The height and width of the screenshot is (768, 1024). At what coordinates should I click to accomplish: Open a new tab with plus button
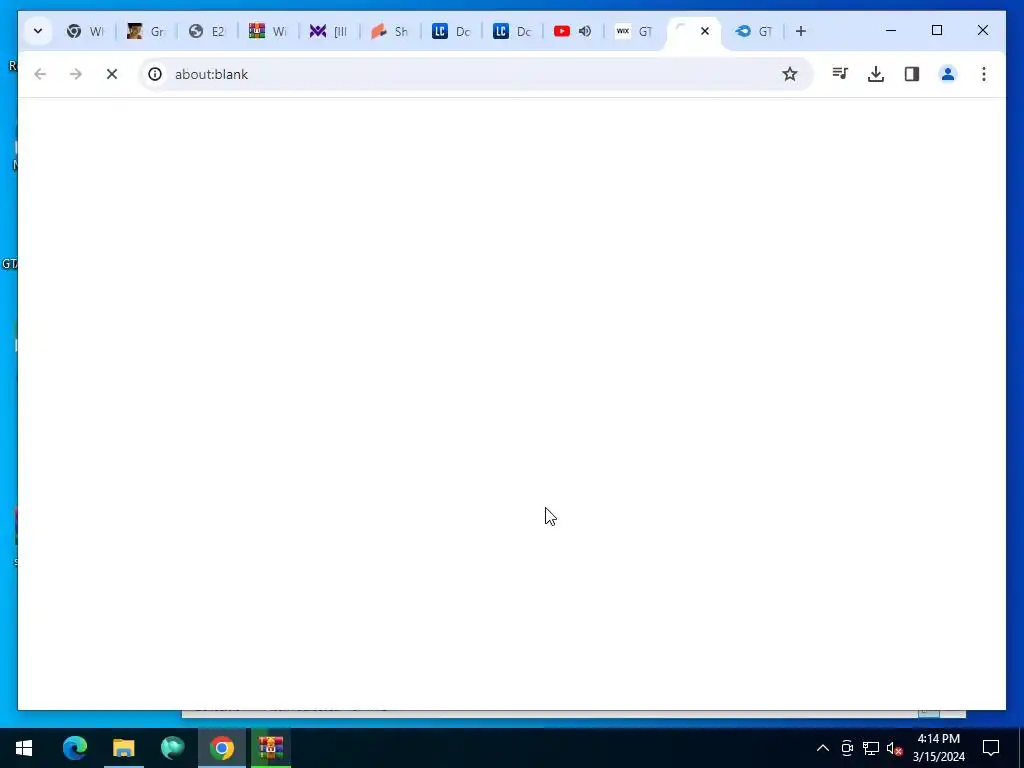801,31
